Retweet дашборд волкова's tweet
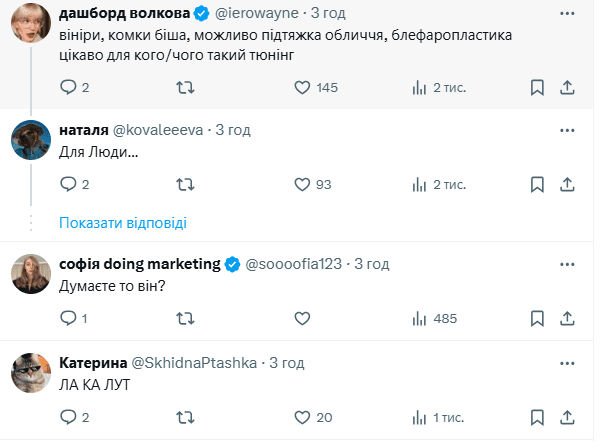The image size is (613, 442). point(185,87)
